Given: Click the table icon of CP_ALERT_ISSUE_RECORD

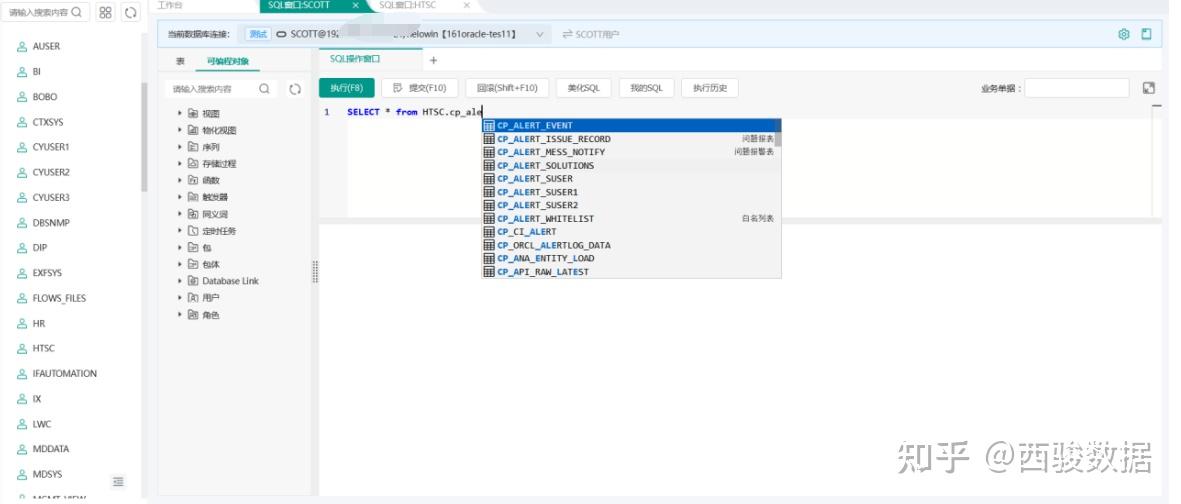Looking at the screenshot, I should pos(489,139).
